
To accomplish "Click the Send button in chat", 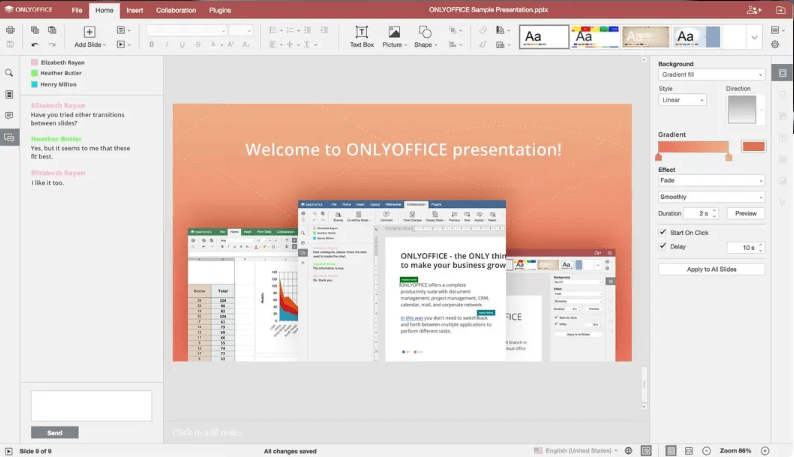I will (55, 433).
